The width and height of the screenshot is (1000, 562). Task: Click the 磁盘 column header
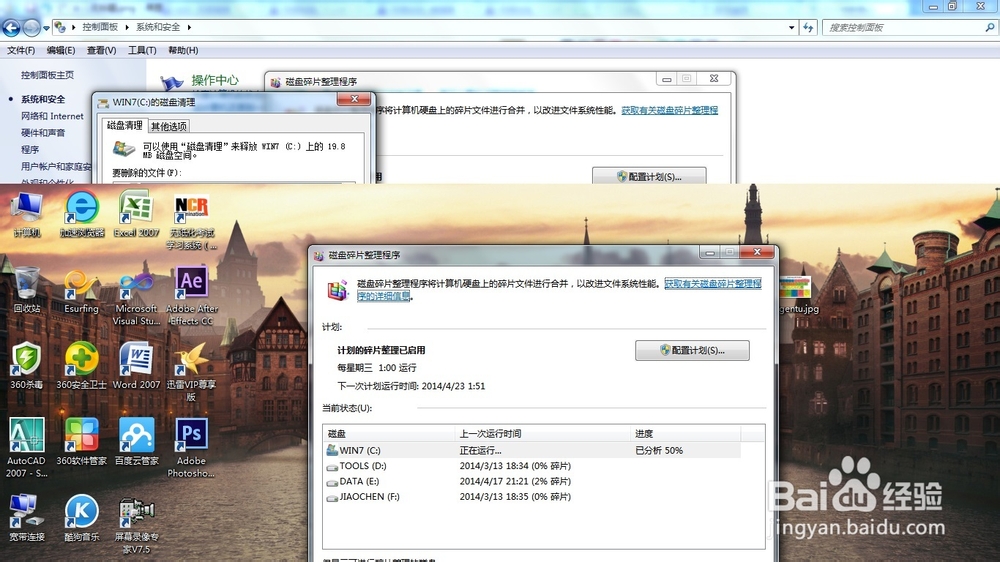pos(389,434)
